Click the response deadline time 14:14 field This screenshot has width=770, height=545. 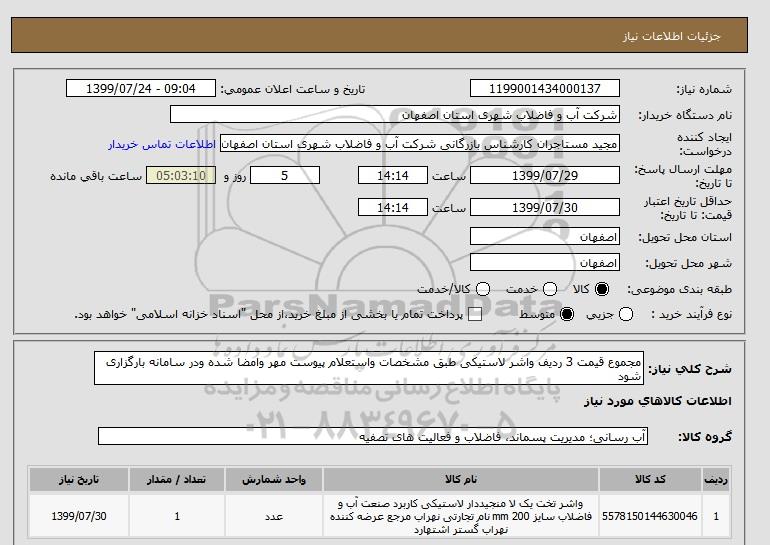393,175
